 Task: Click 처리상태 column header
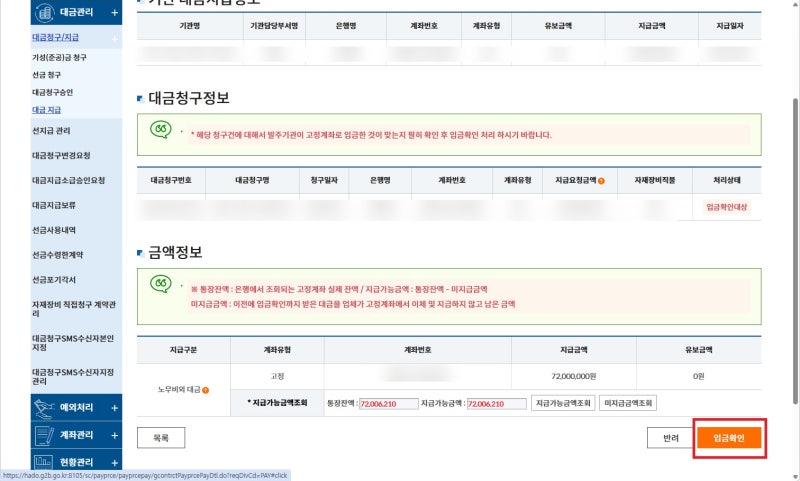727,181
